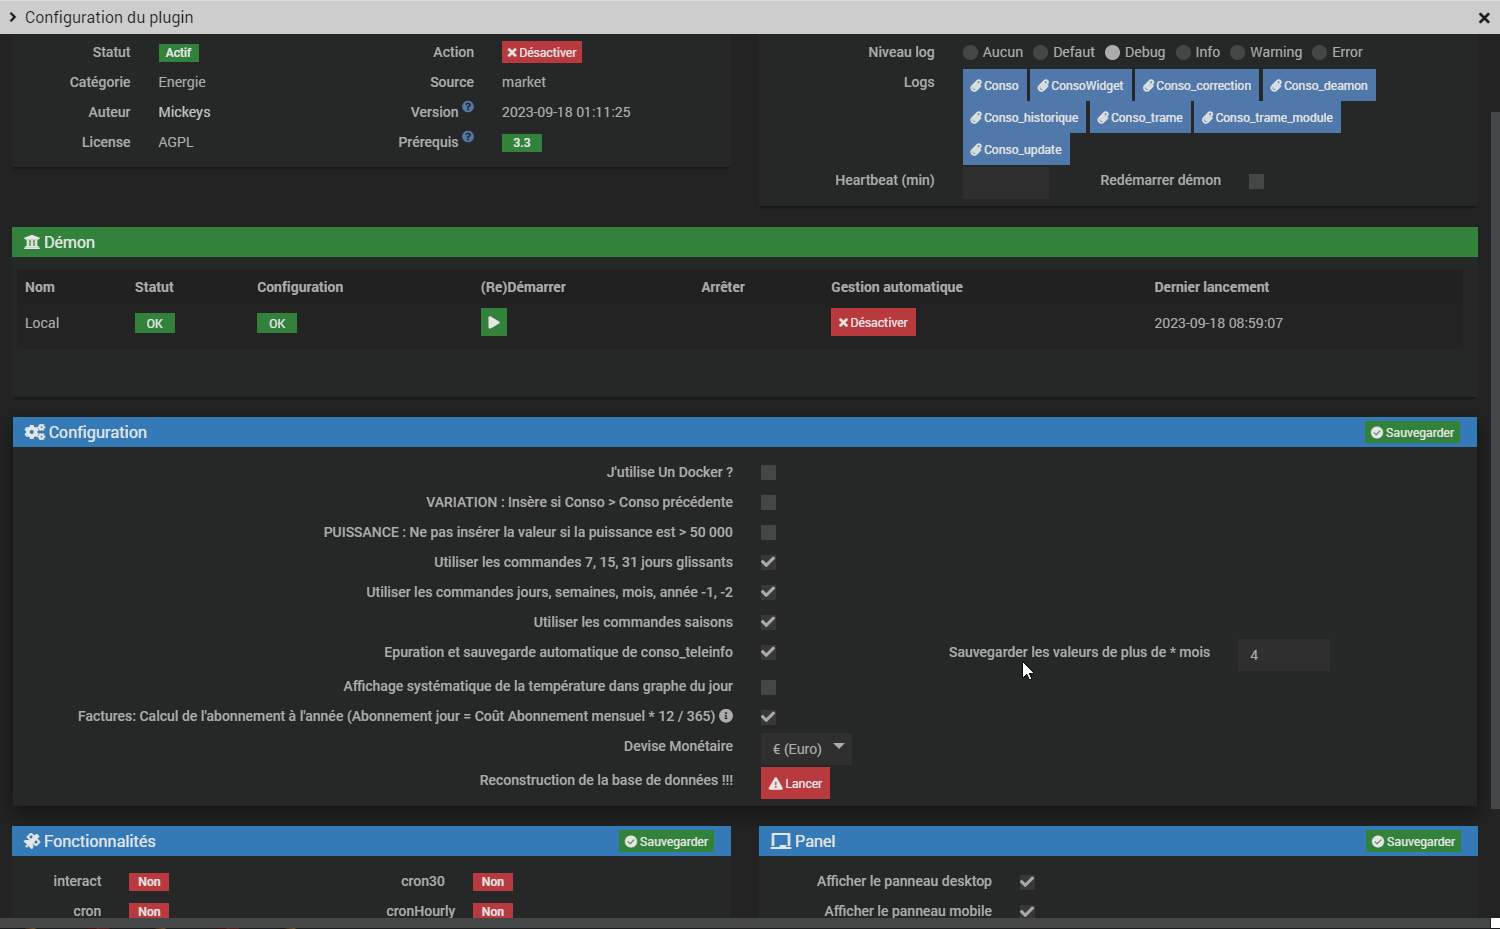This screenshot has width=1500, height=929.
Task: Click the Non badge beside cron
Action: 149,911
